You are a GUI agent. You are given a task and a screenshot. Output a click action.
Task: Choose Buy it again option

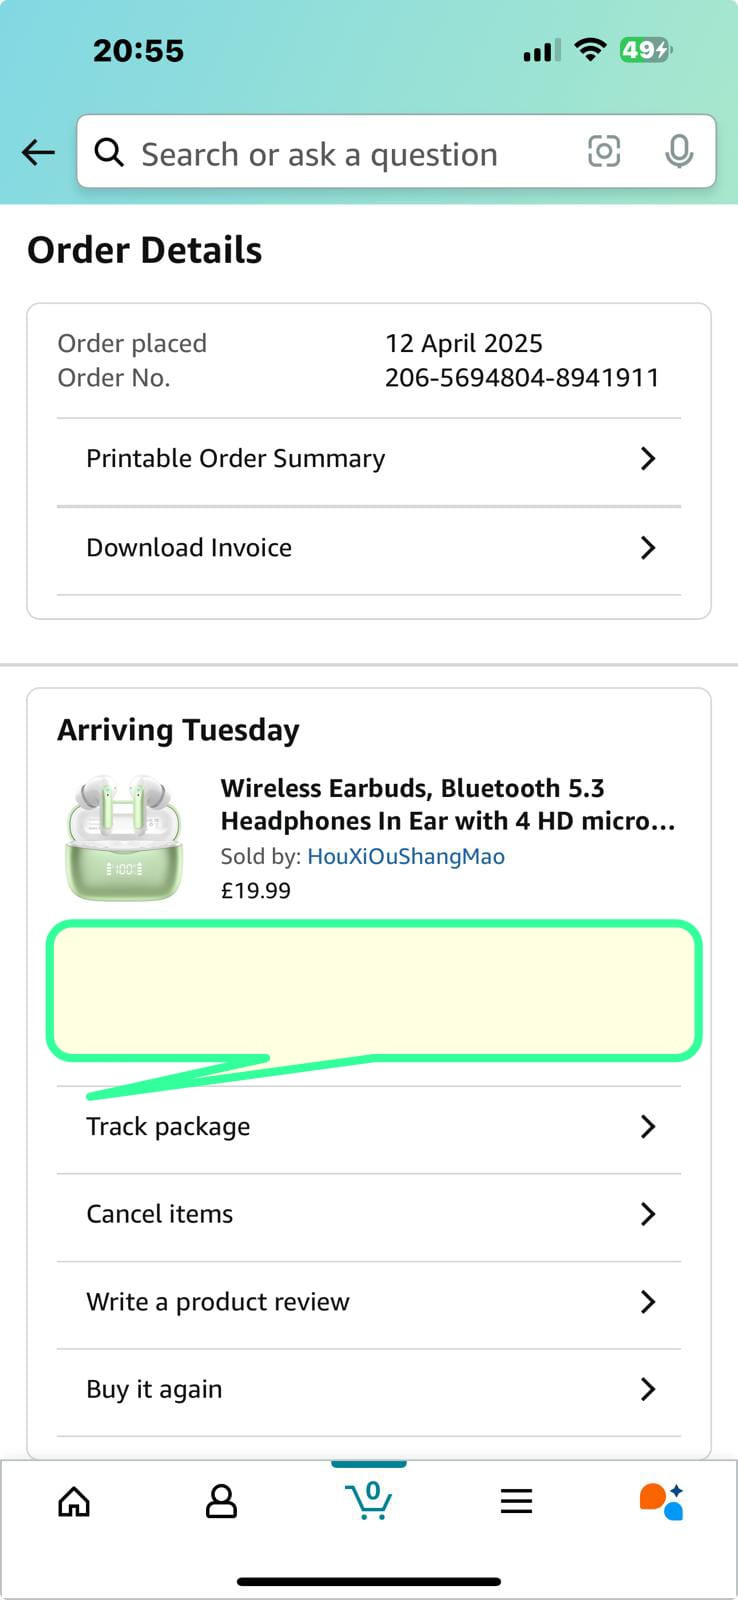(369, 1389)
